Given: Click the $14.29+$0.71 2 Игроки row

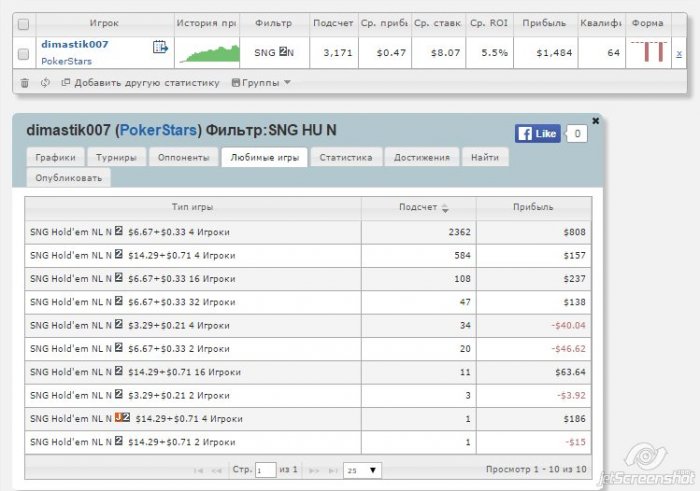Looking at the screenshot, I should click(308, 442).
